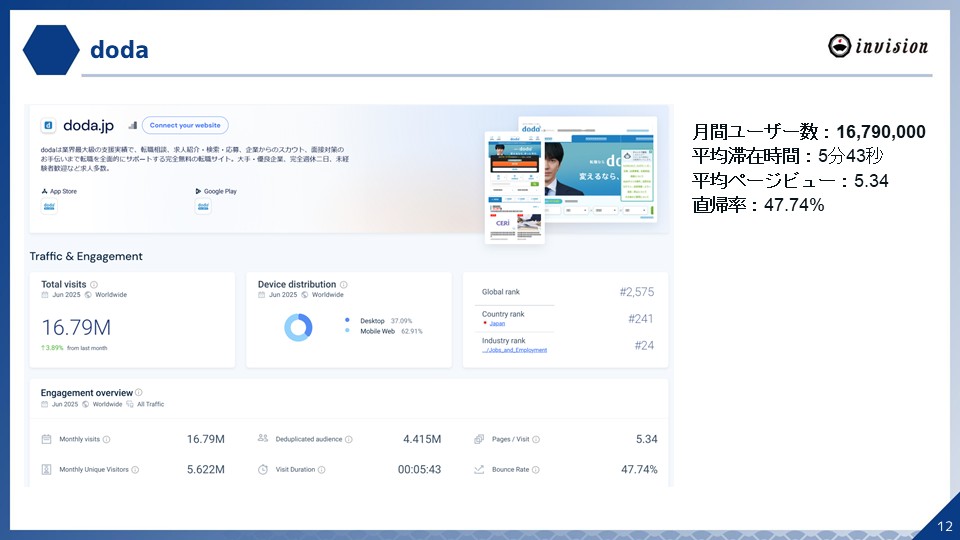
Task: Click the Desktop legend color dot
Action: click(347, 320)
